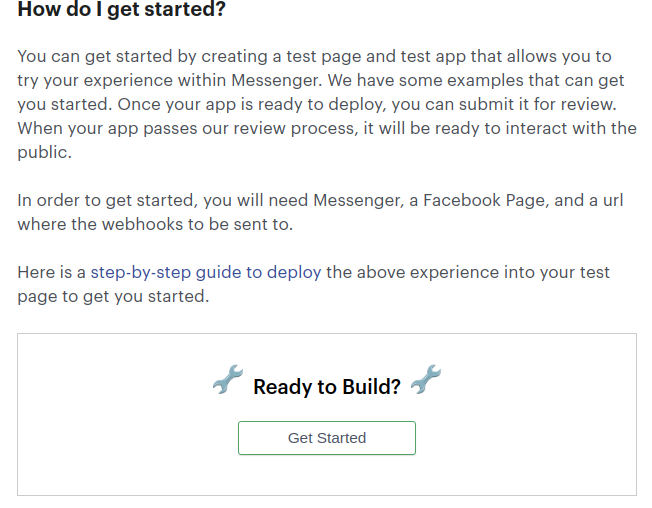Open the step-by-step guide to deploy link
Image resolution: width=652 pixels, height=508 pixels.
coord(206,272)
